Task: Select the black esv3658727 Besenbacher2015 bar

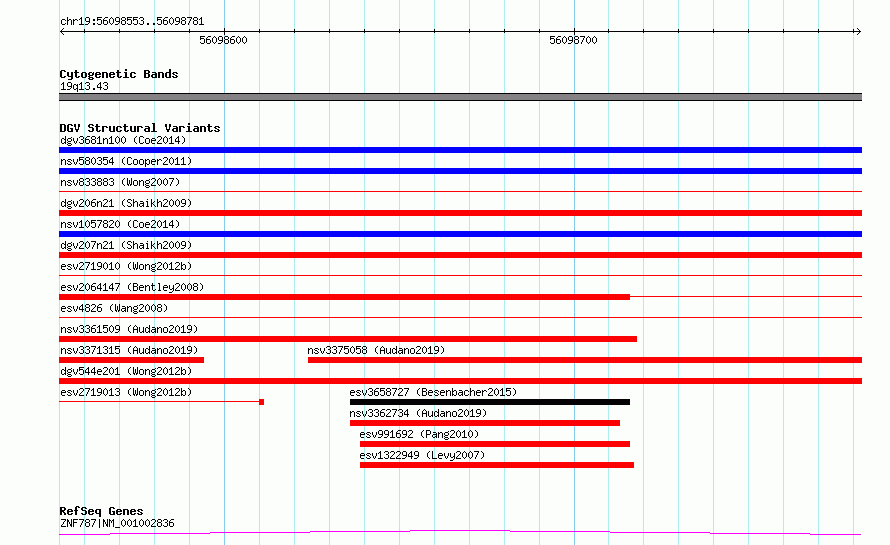Action: [490, 402]
